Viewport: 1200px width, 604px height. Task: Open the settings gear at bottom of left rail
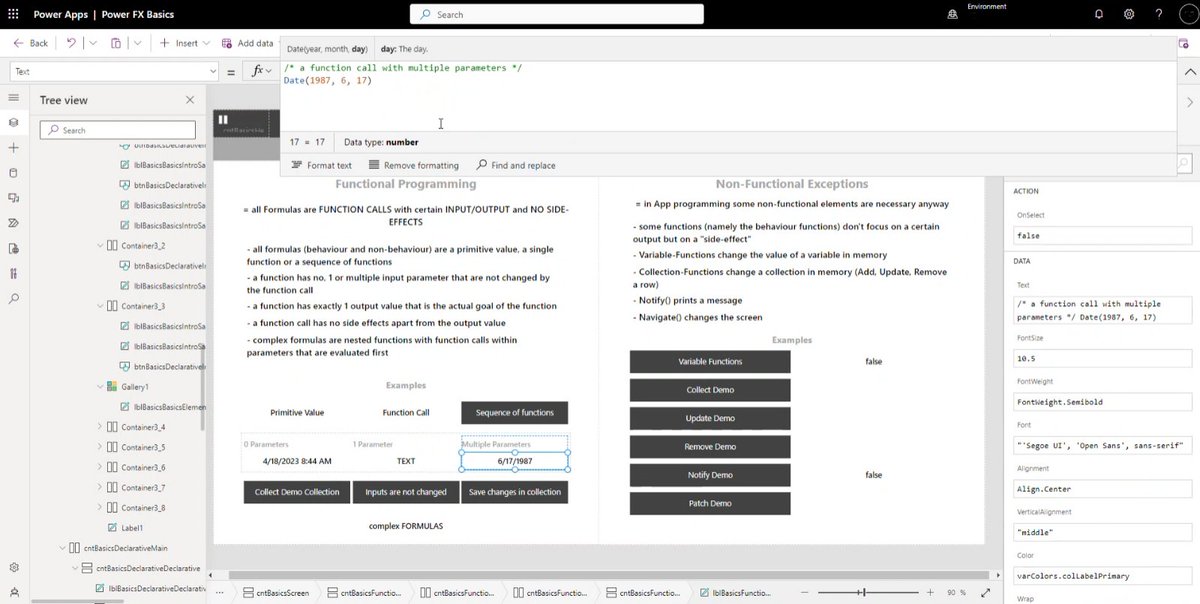pyautogui.click(x=14, y=567)
